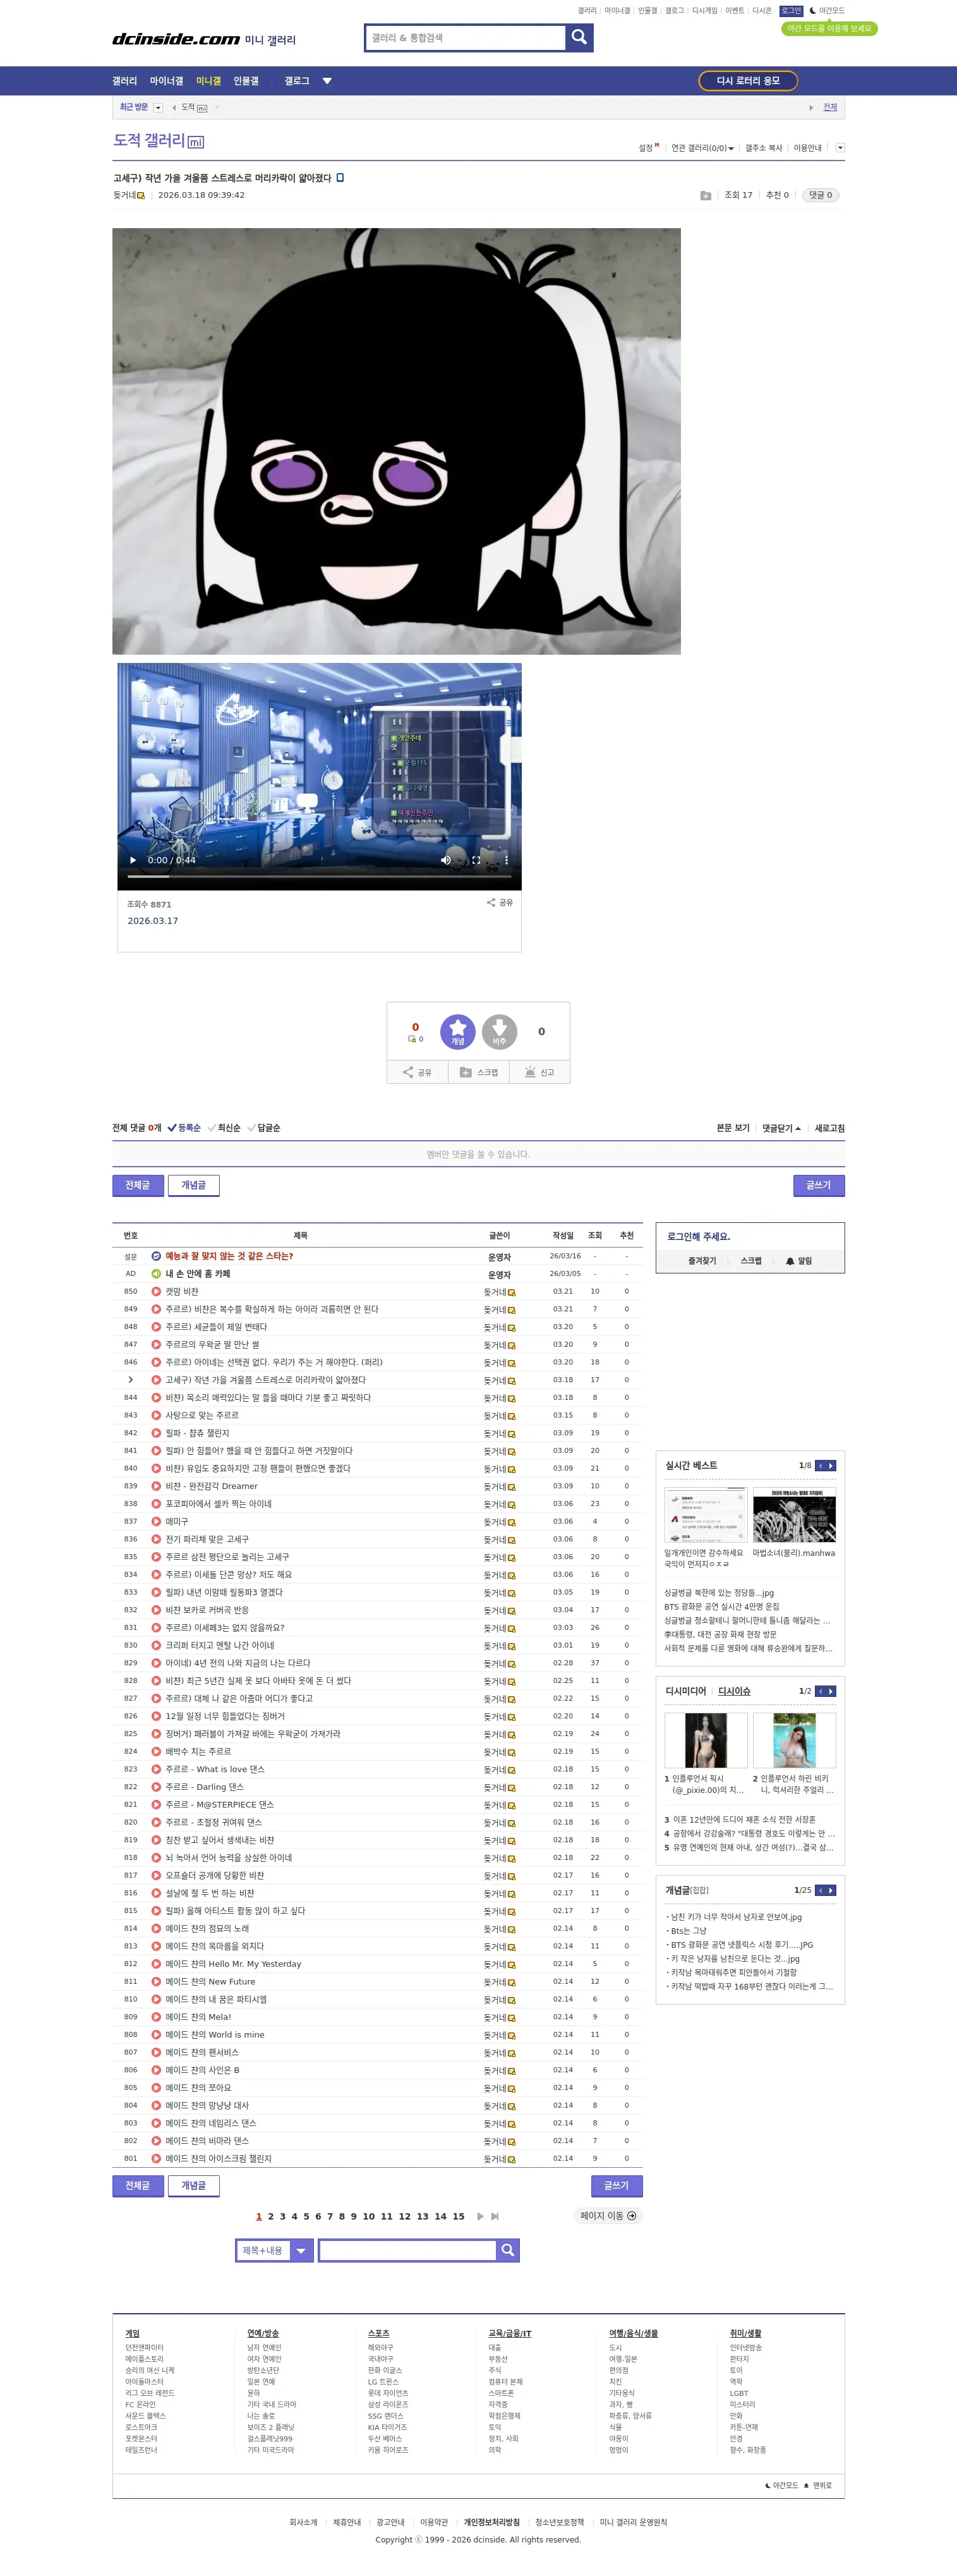
Task: Click upper 글쓰기 write button
Action: (x=819, y=1185)
